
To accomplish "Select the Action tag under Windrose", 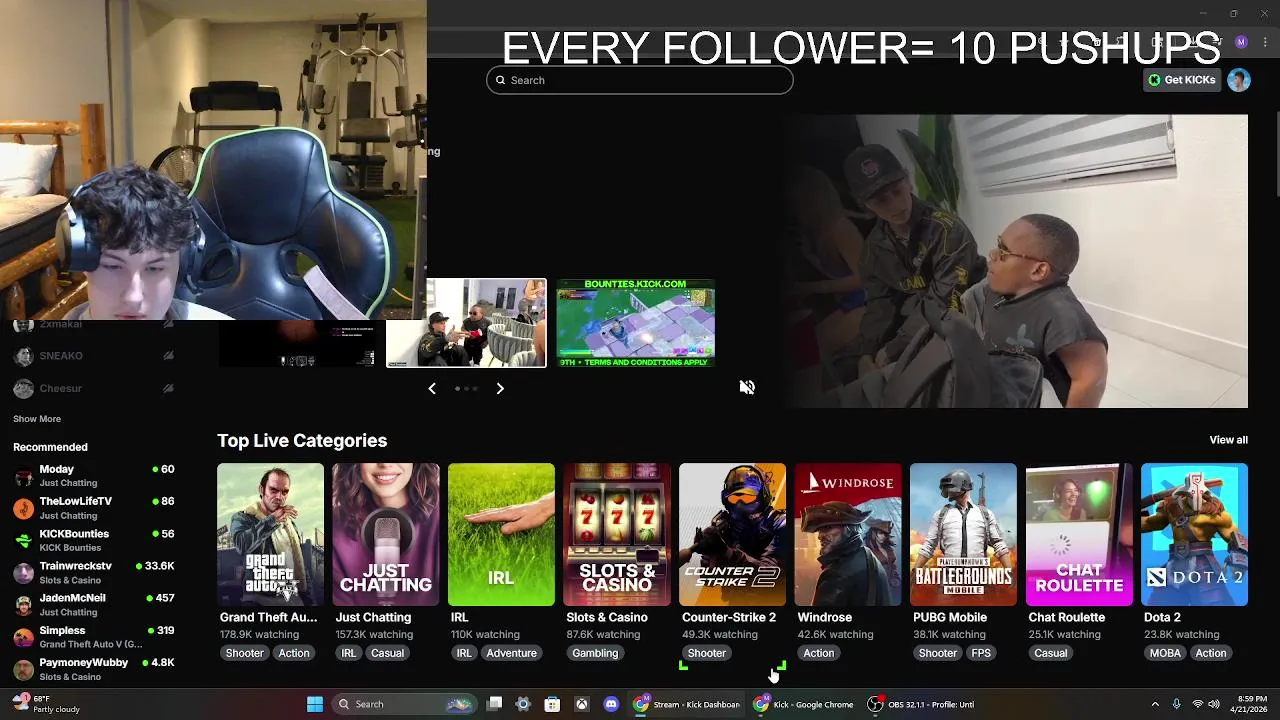I will click(818, 653).
